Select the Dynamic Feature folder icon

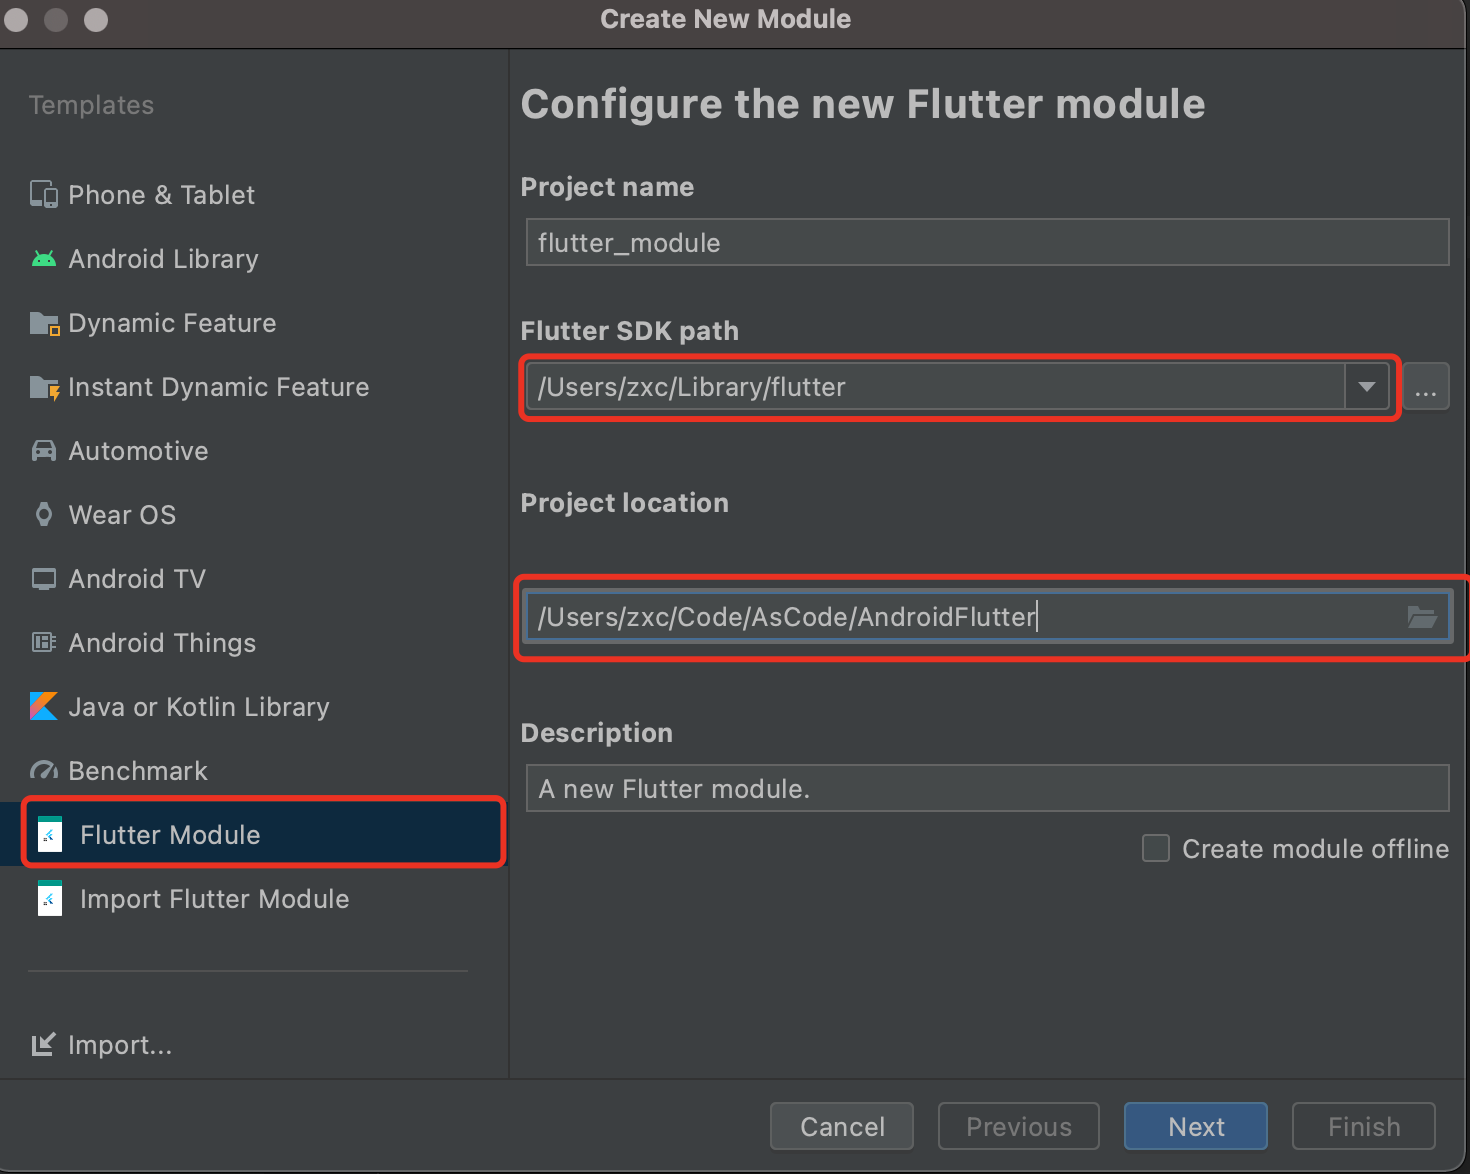[43, 322]
